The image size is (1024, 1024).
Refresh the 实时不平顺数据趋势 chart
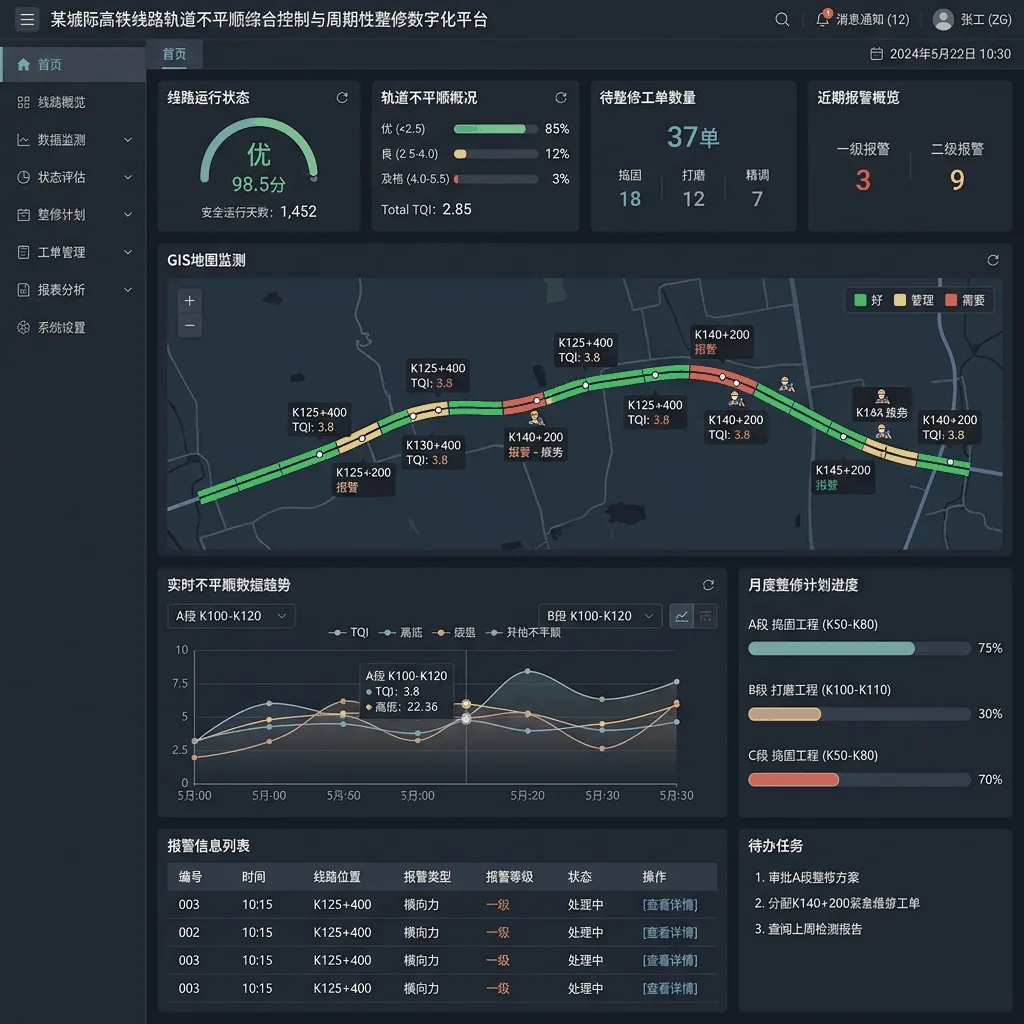point(708,585)
